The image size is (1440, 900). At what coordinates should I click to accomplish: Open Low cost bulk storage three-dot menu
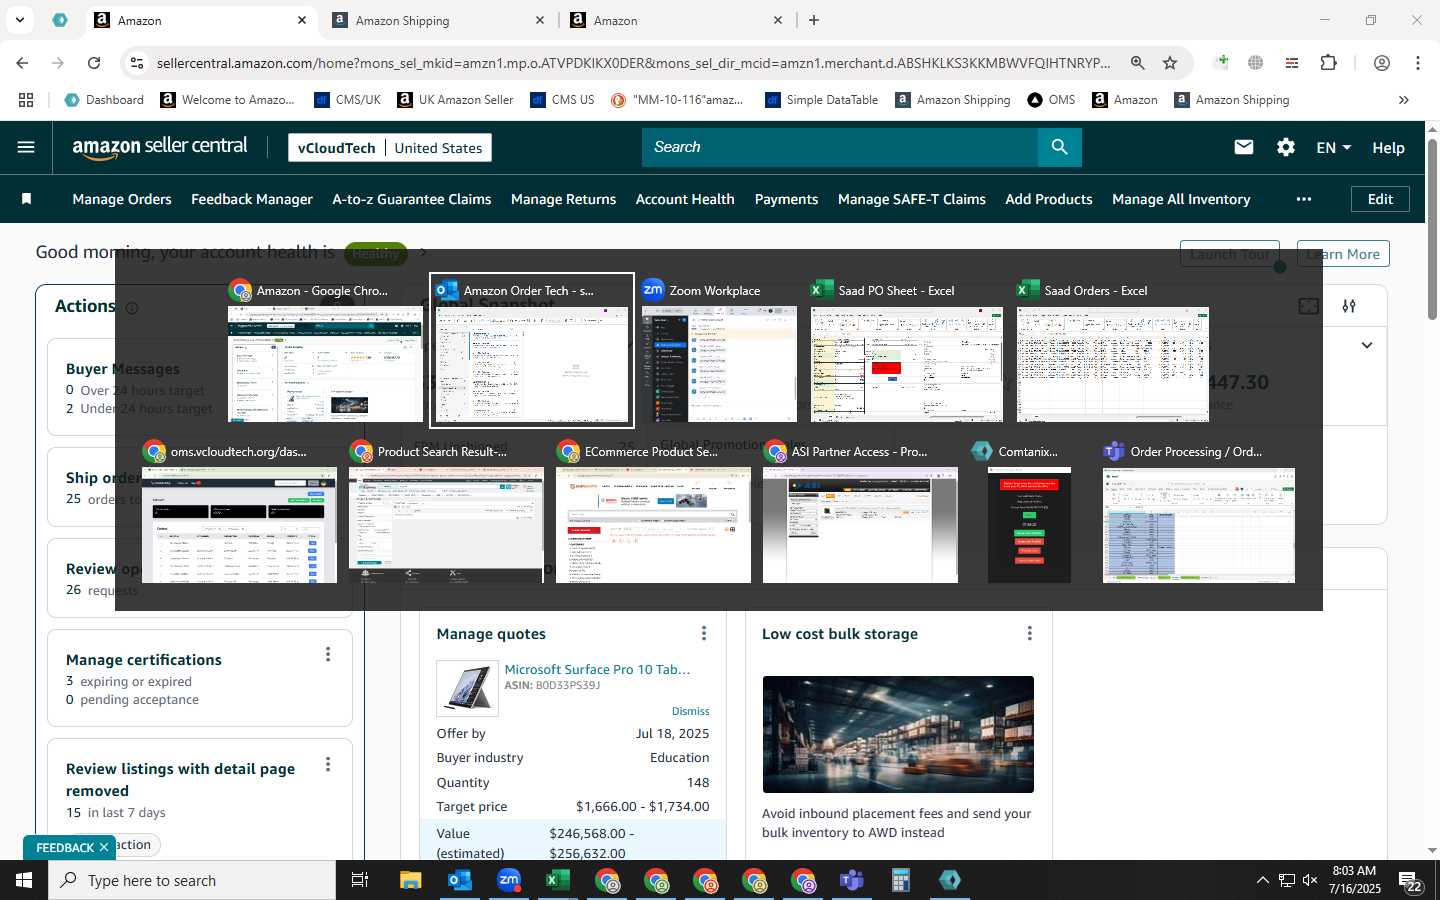[1029, 633]
